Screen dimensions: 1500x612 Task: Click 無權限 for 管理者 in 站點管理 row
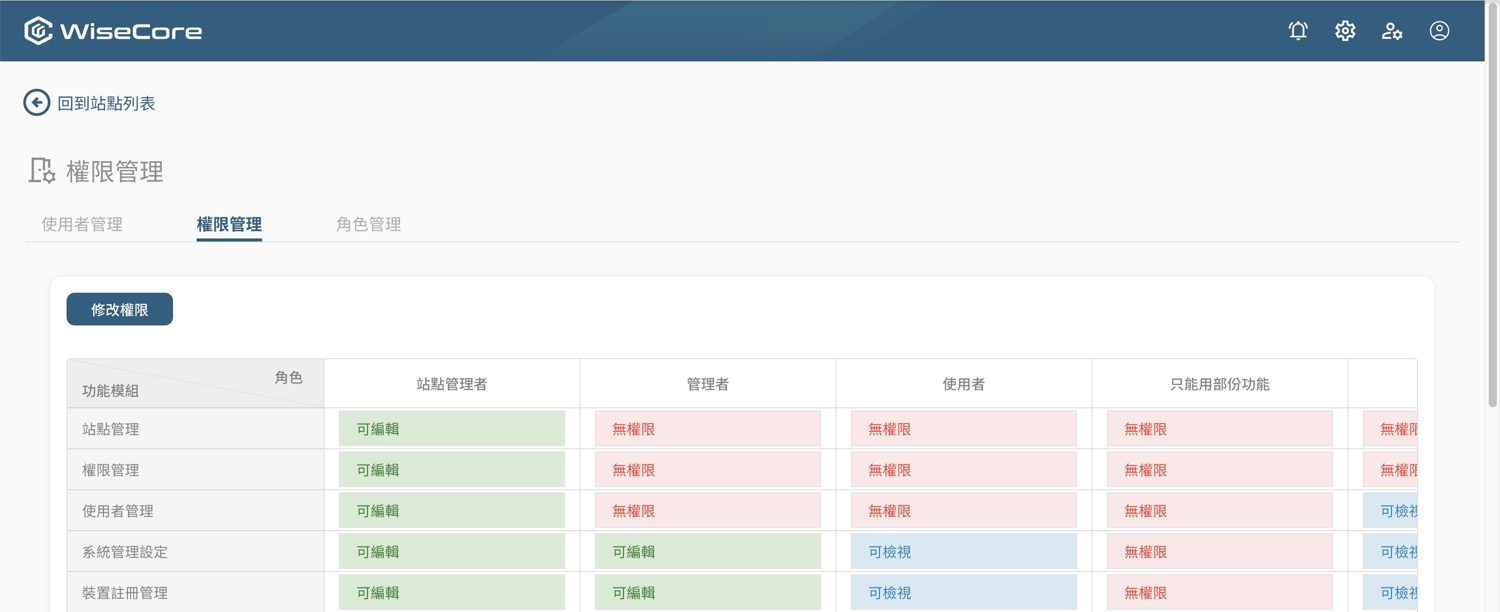pyautogui.click(x=708, y=429)
